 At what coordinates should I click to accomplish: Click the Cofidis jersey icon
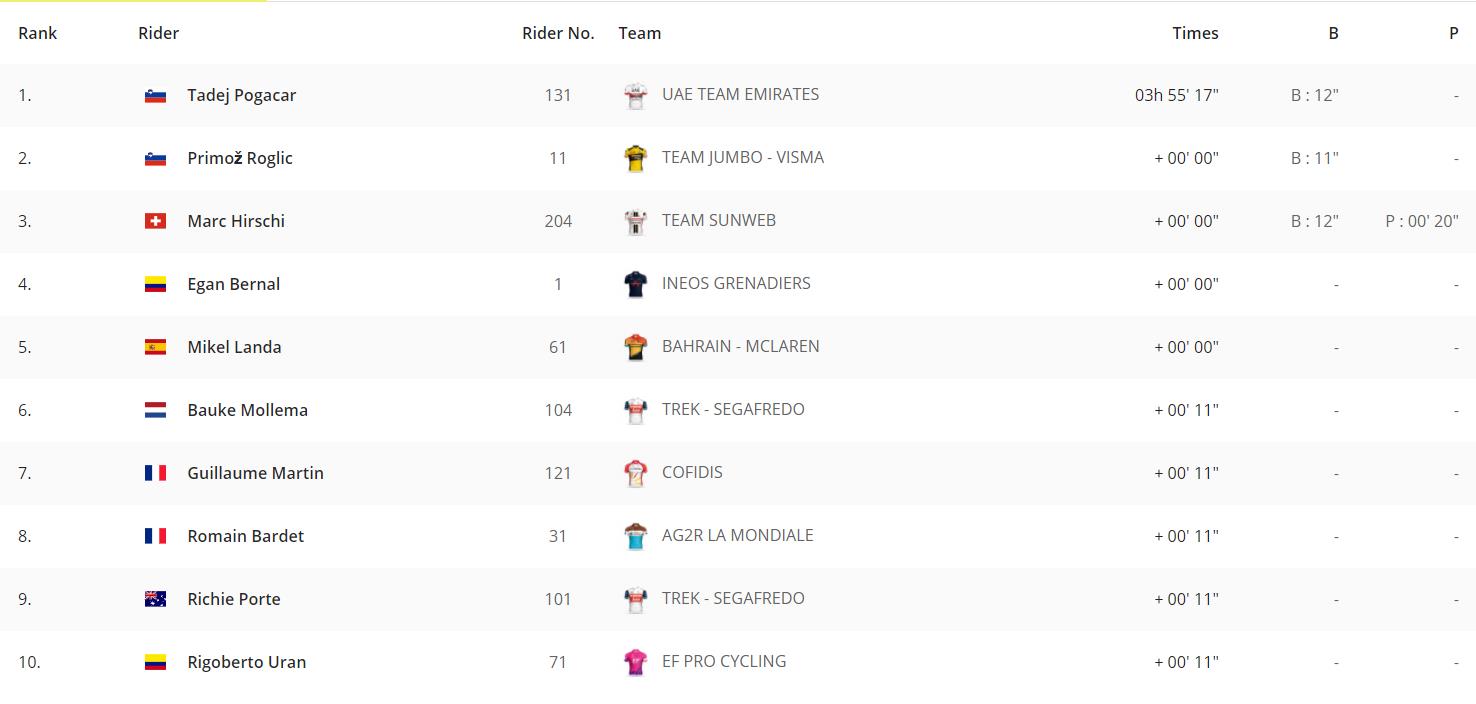coord(635,474)
